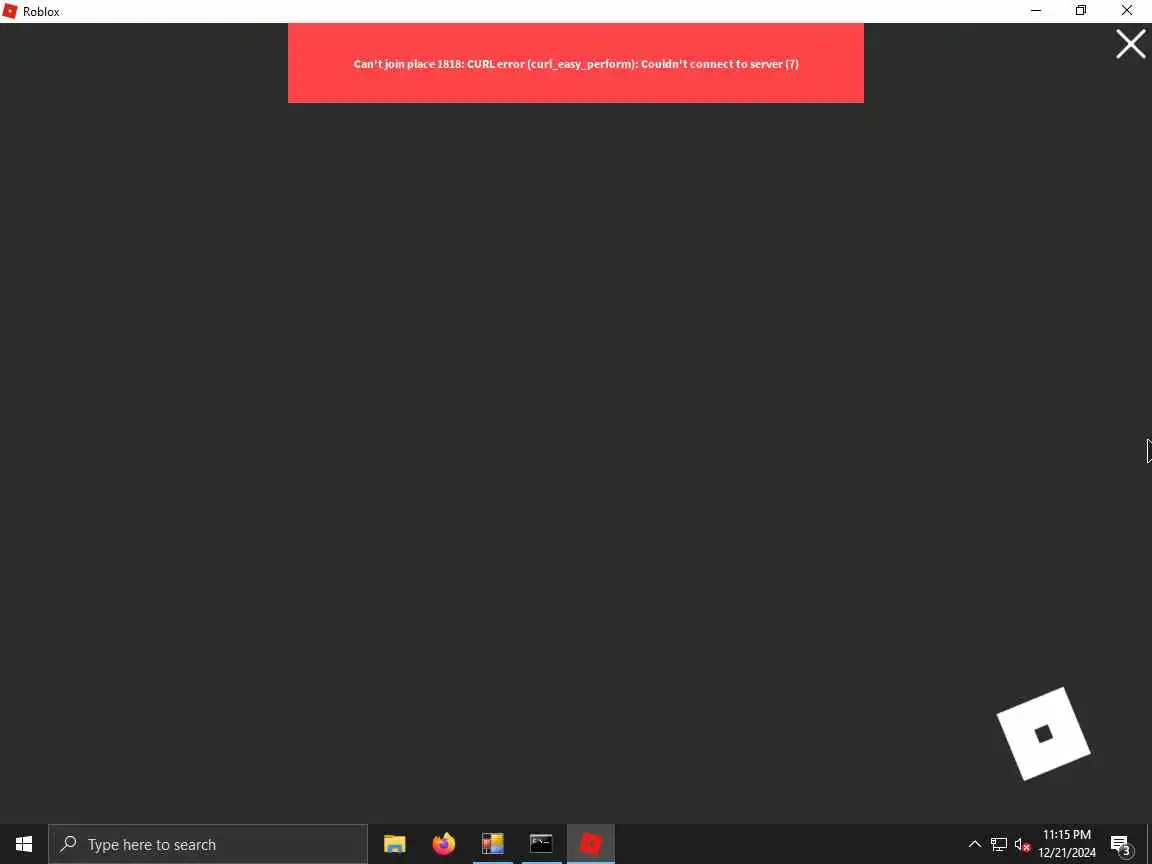Open the Windows Start menu
The image size is (1152, 864).
coord(24,844)
